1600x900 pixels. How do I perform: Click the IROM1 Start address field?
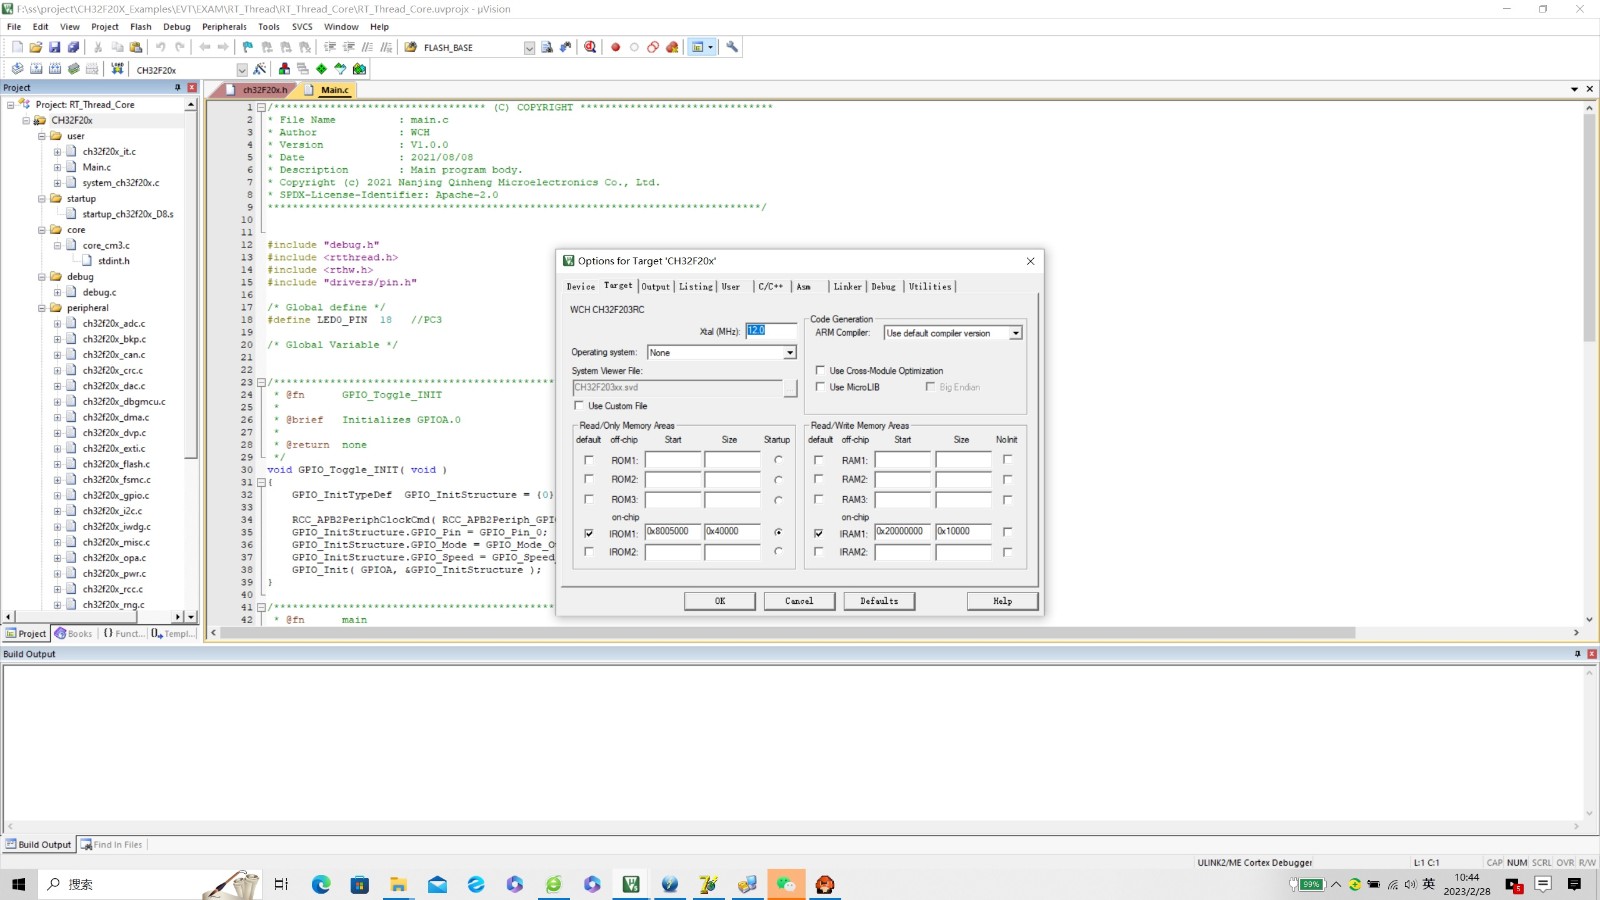pyautogui.click(x=672, y=532)
